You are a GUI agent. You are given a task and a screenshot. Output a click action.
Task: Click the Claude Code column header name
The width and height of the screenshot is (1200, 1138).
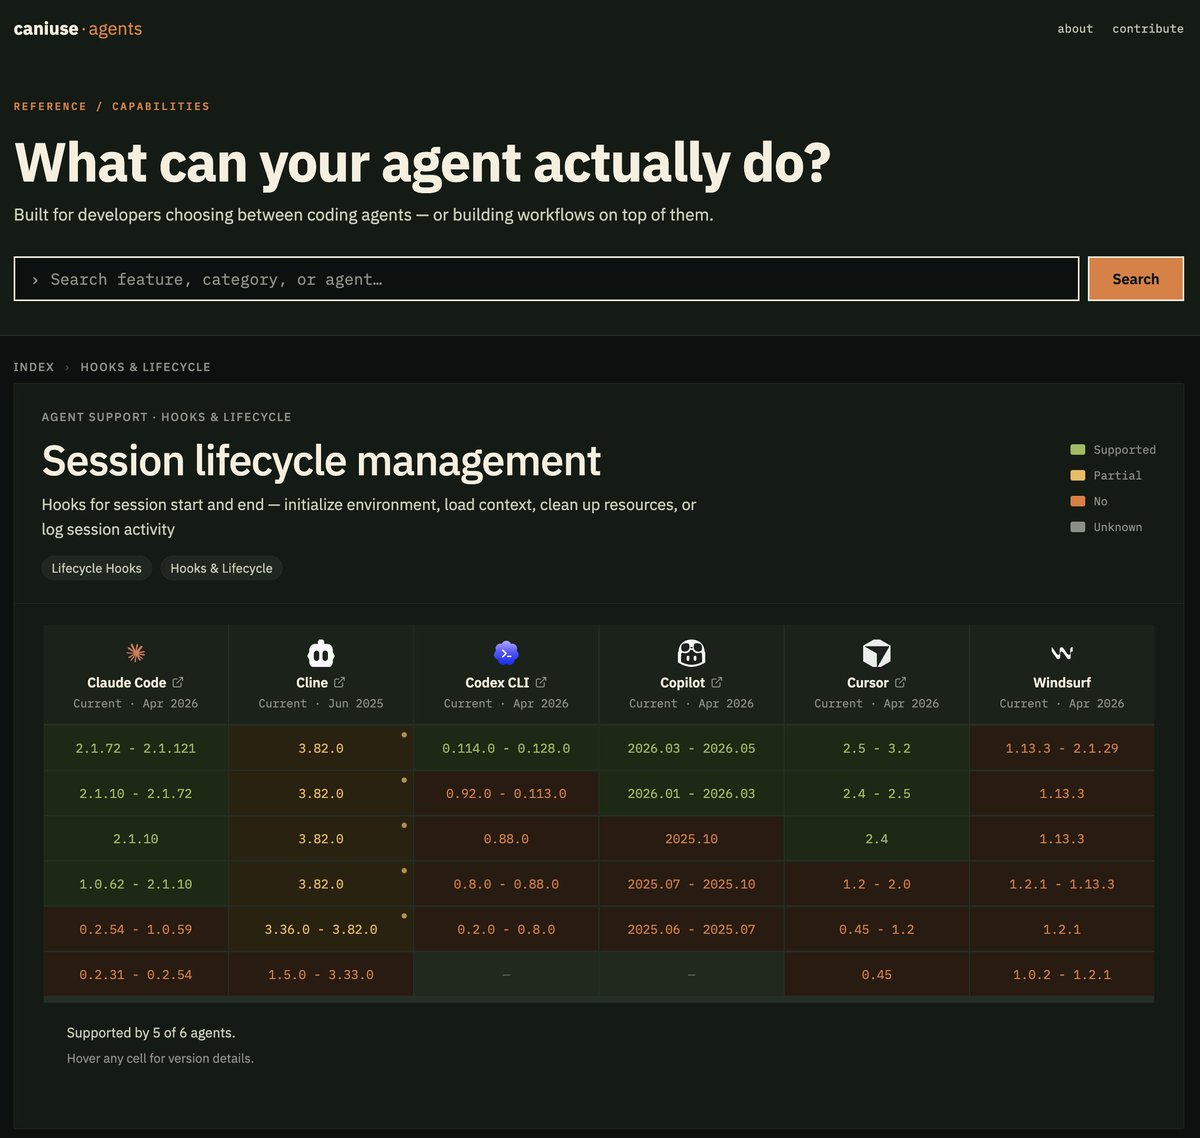[126, 682]
